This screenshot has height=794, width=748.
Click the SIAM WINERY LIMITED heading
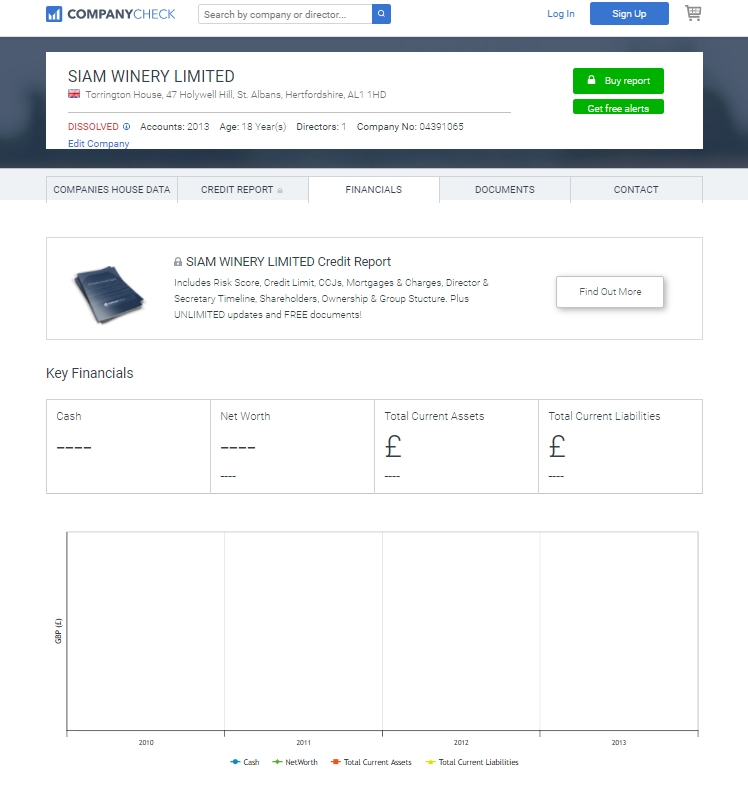tap(151, 76)
